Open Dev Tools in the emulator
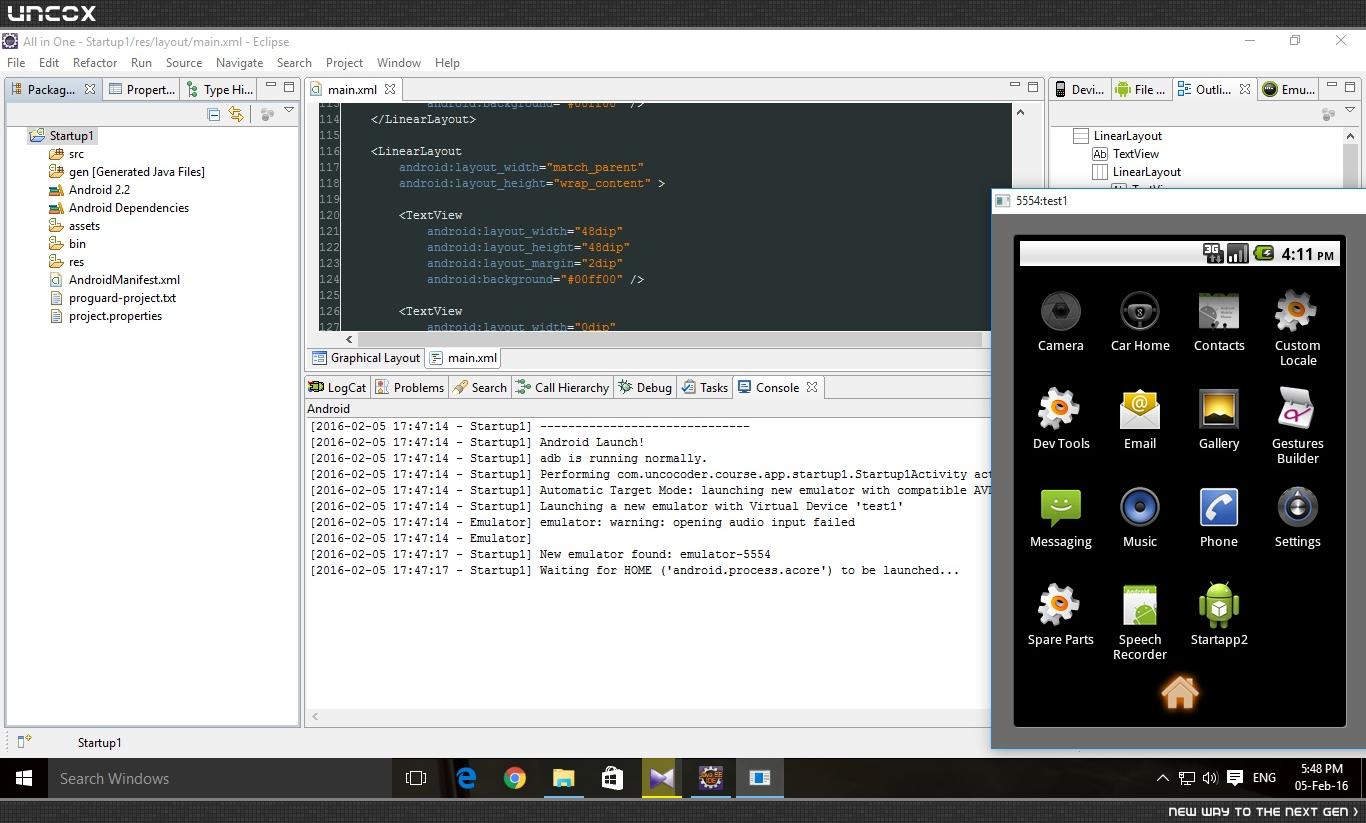 1060,420
